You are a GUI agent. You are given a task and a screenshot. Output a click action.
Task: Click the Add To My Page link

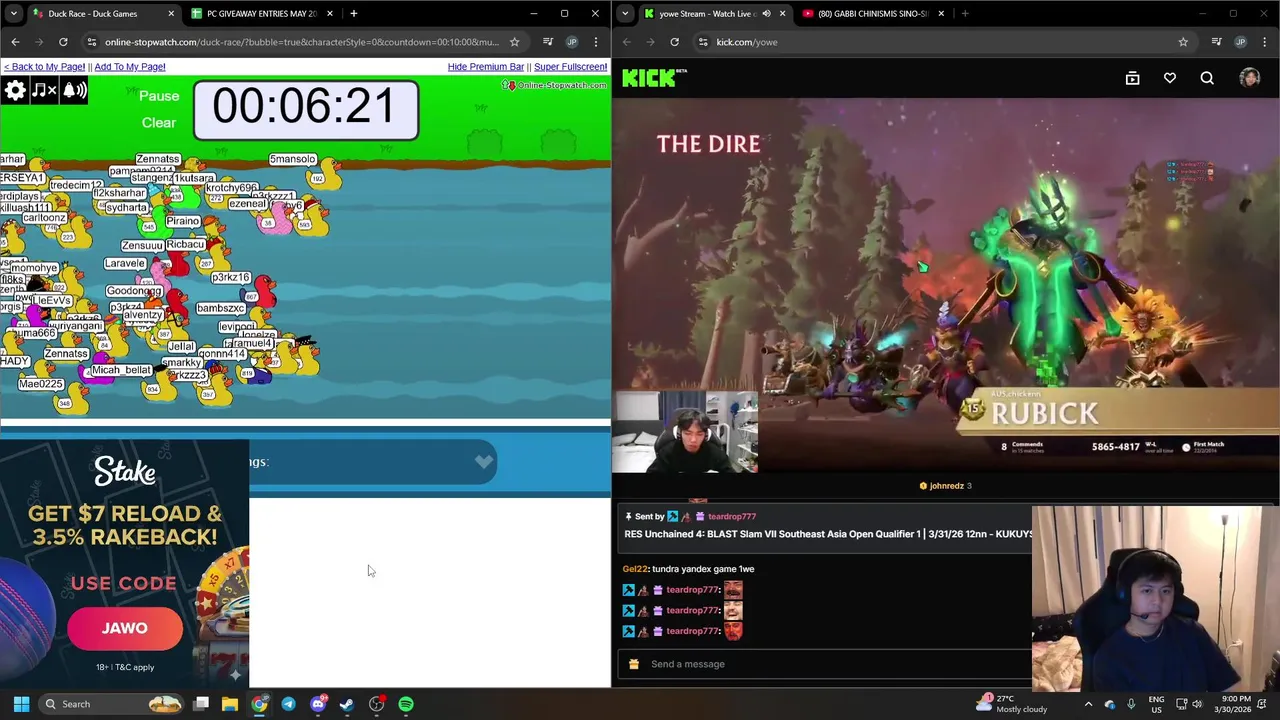130,67
